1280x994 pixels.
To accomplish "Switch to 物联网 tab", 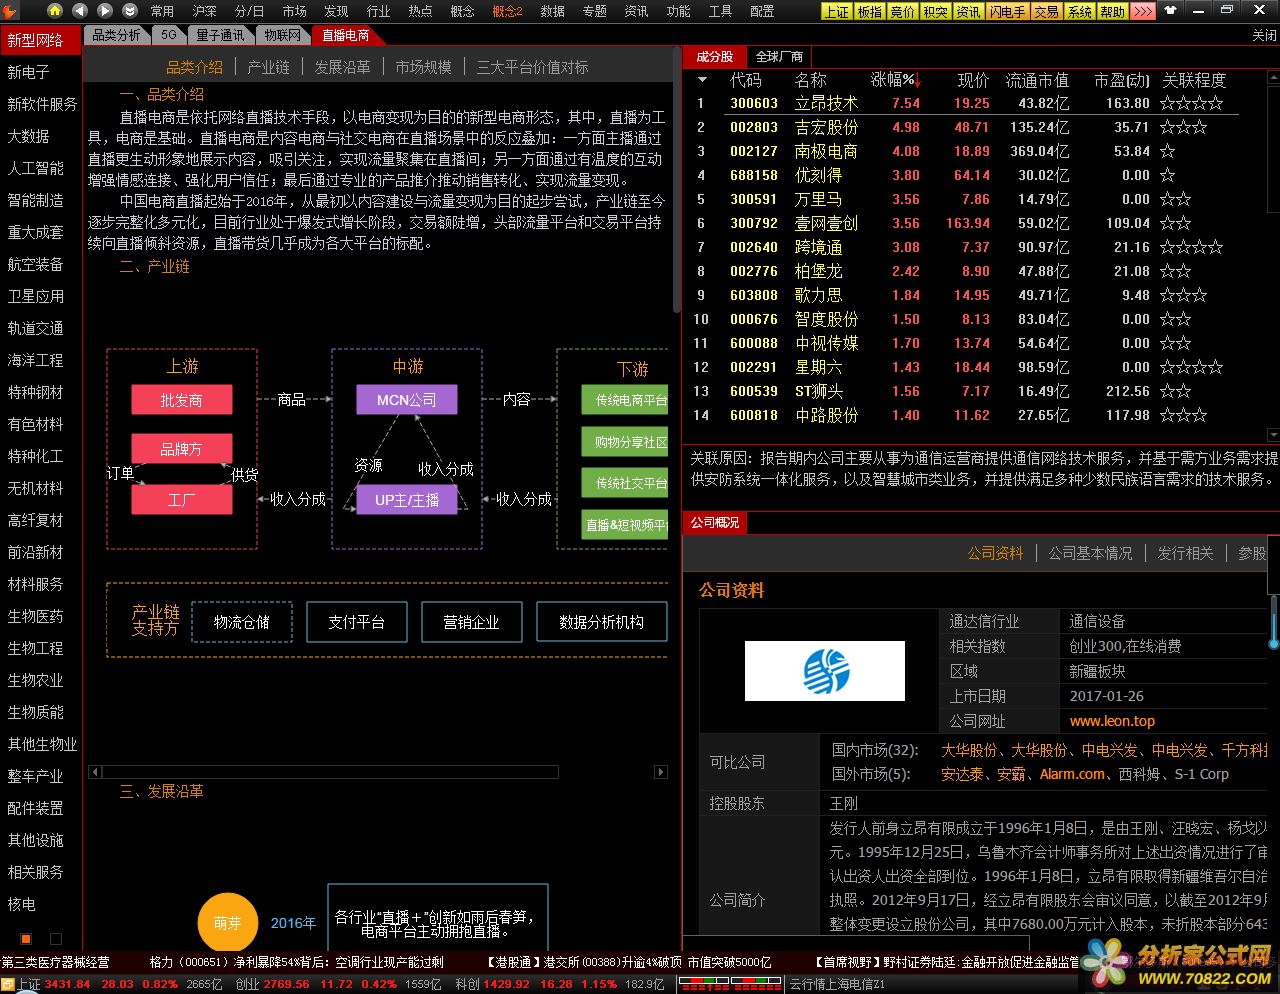I will coord(282,35).
